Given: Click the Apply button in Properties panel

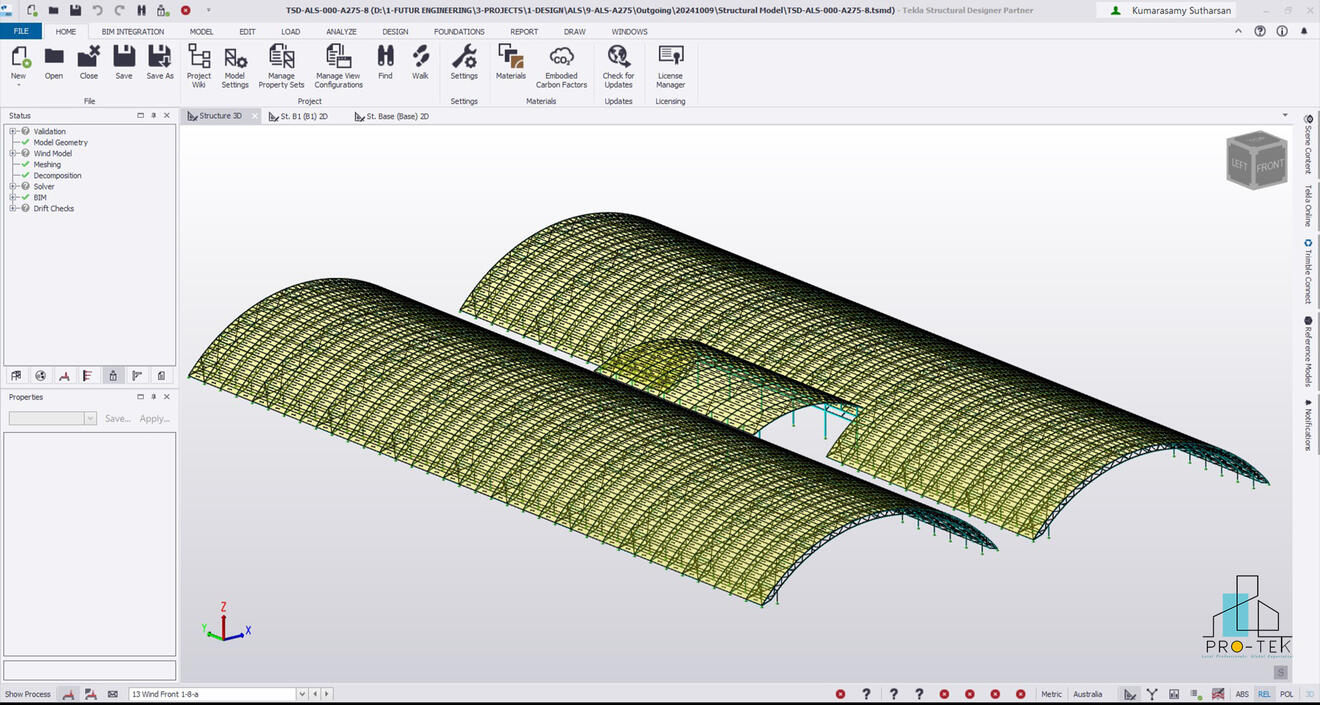Looking at the screenshot, I should coord(152,418).
